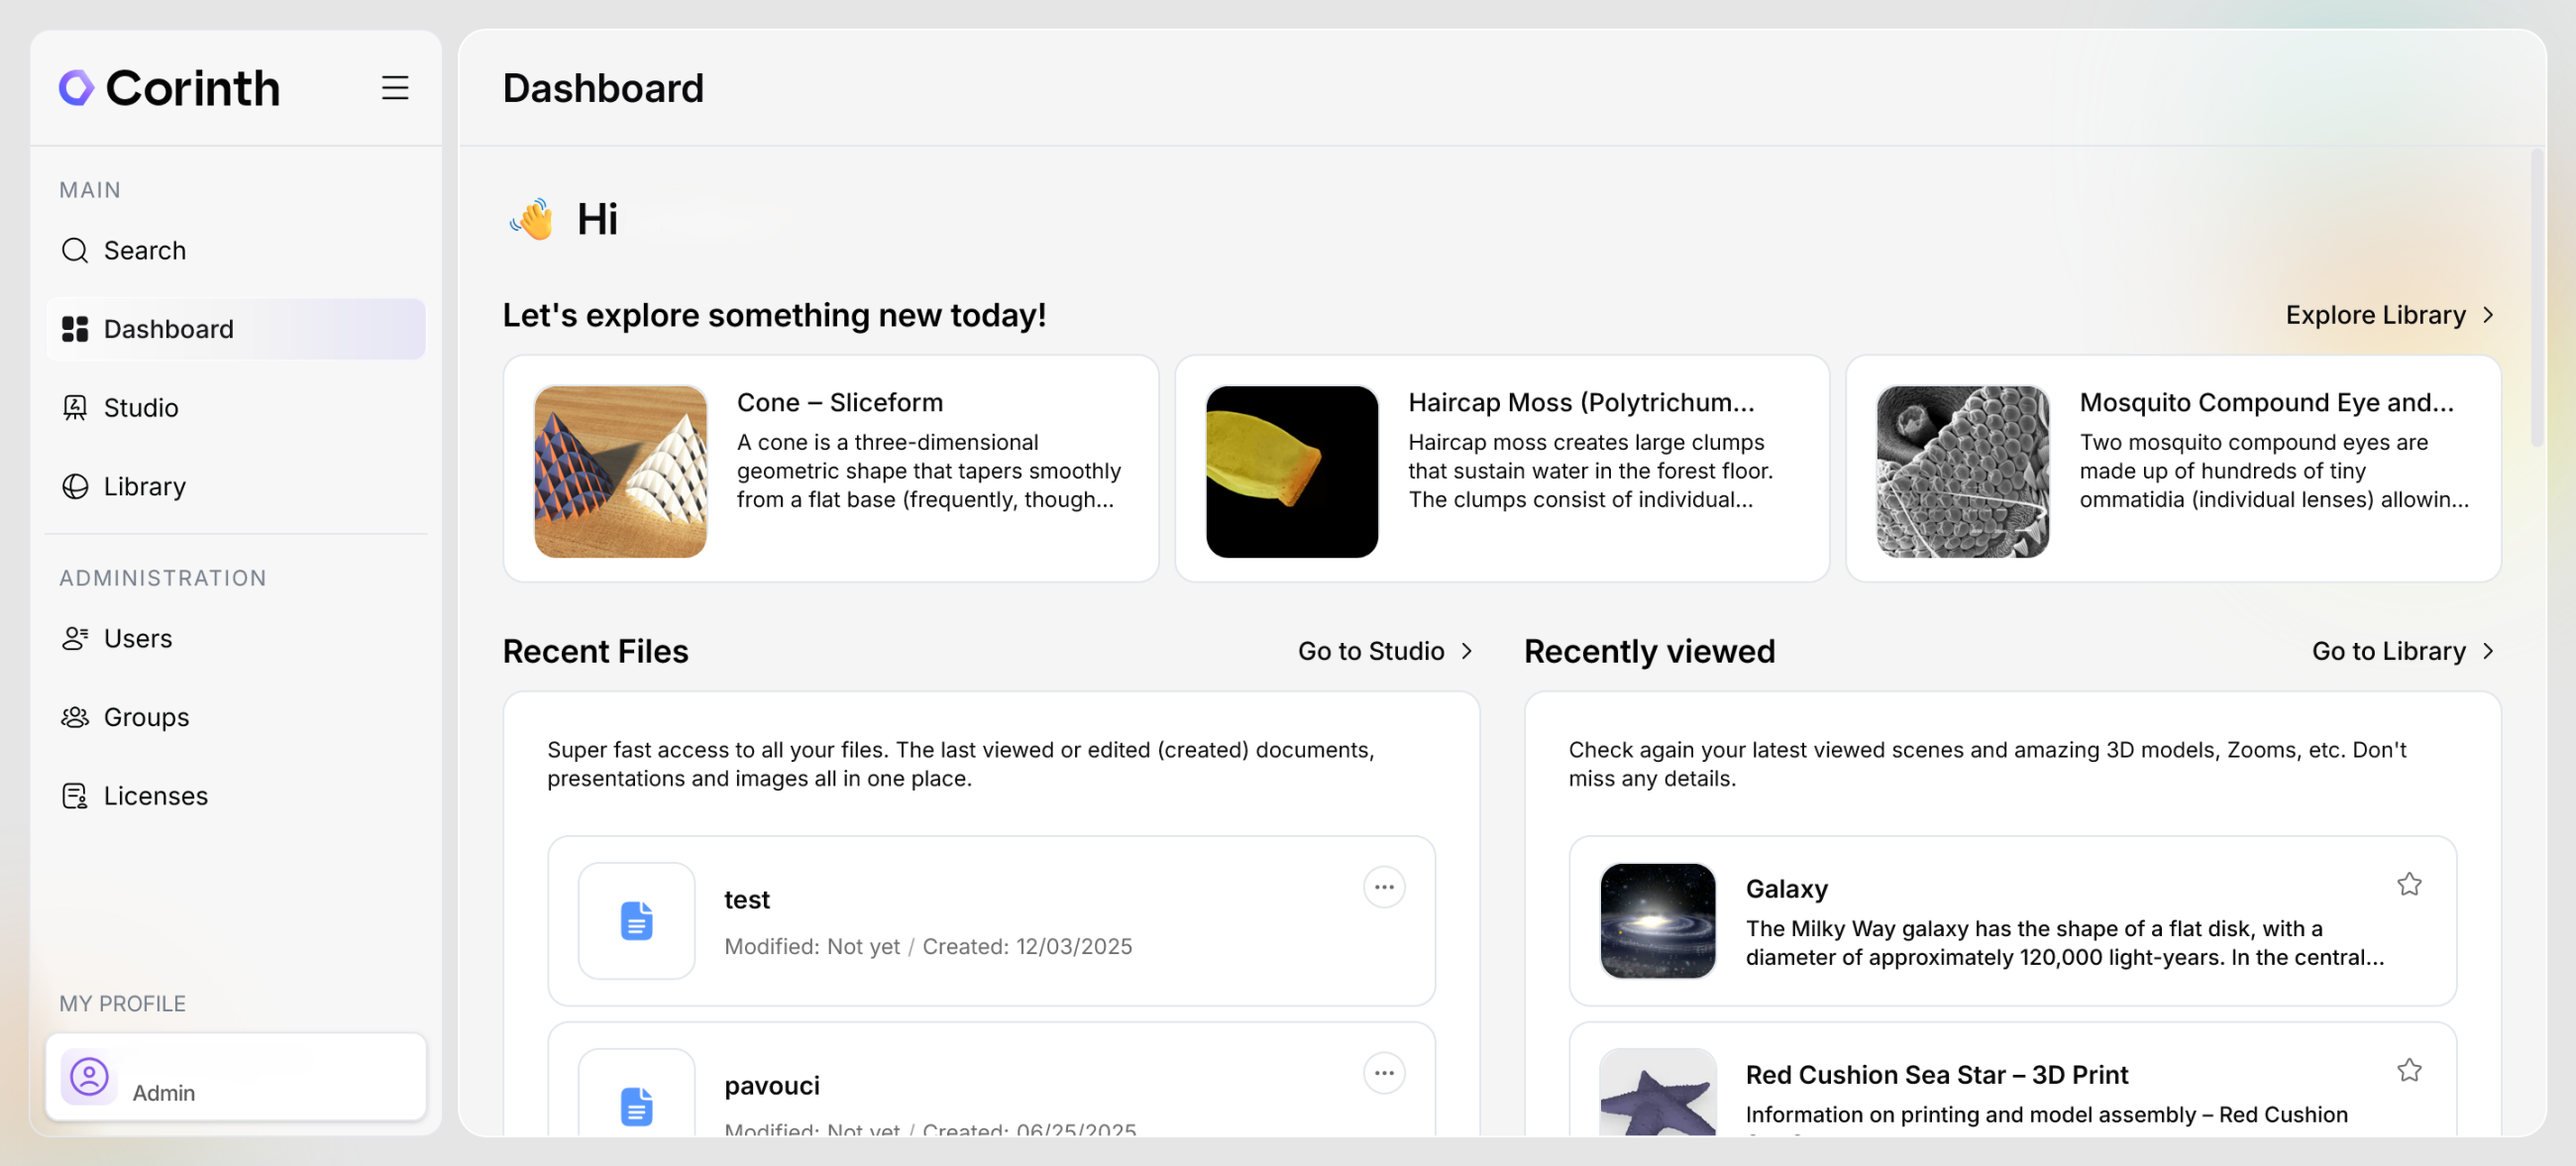Click the Studio easel icon
2576x1166 pixels.
click(x=75, y=408)
